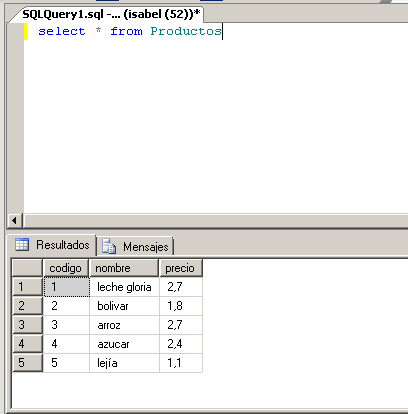Click the codigo cell of arroz row

click(x=67, y=325)
